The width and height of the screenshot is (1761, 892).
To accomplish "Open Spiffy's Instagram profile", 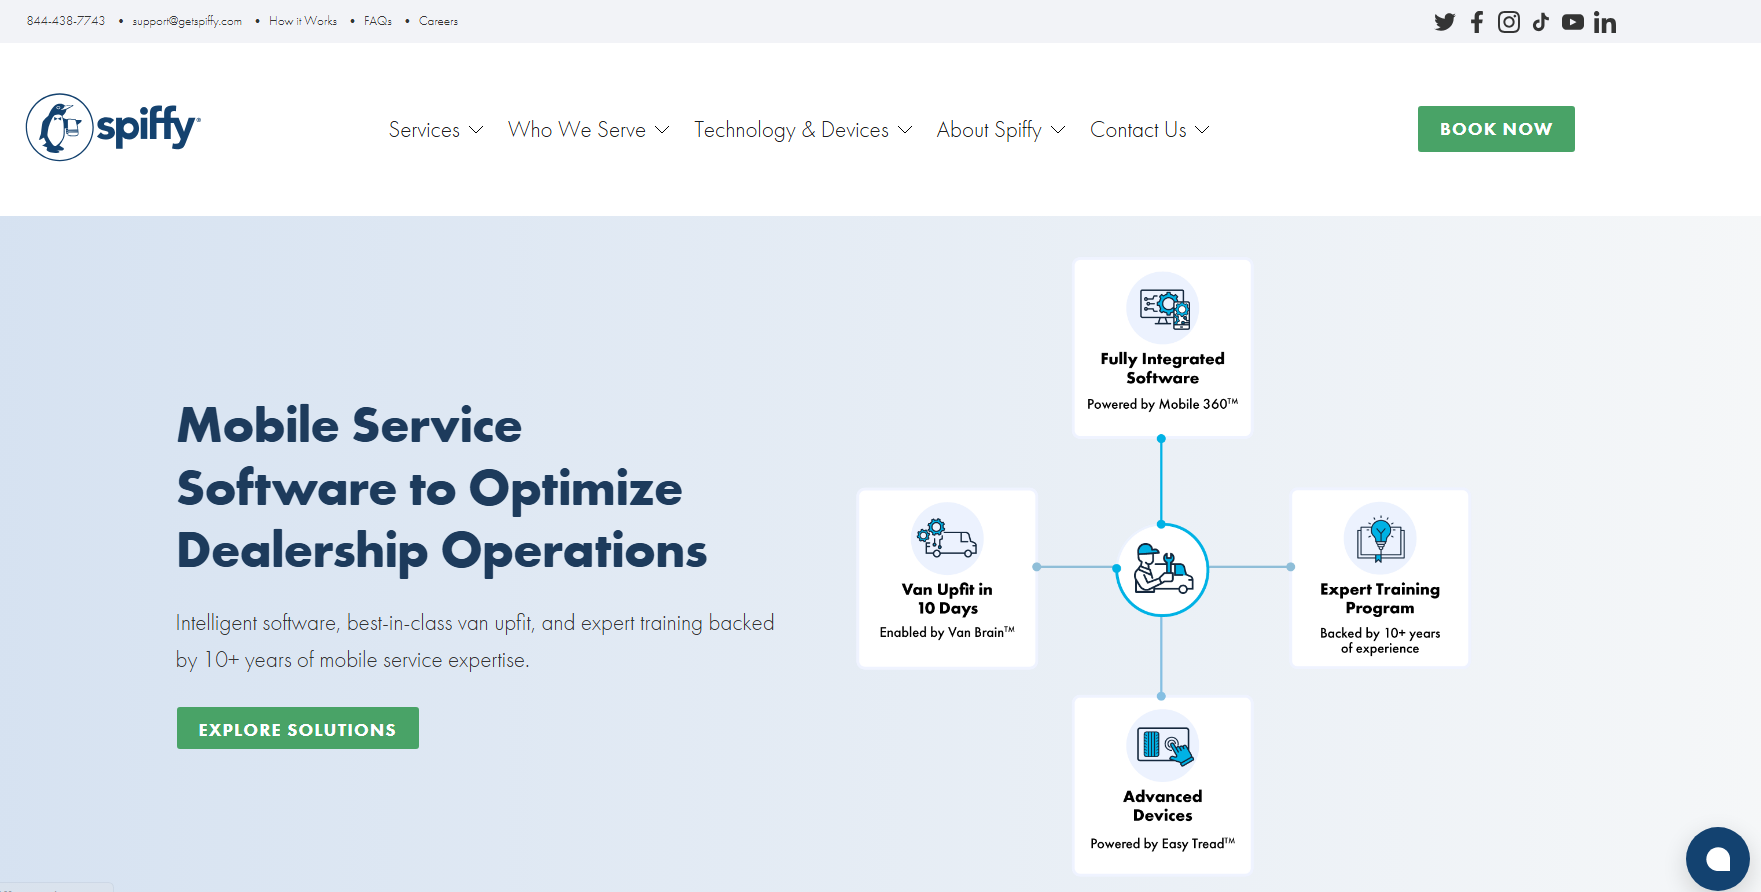I will [1509, 22].
